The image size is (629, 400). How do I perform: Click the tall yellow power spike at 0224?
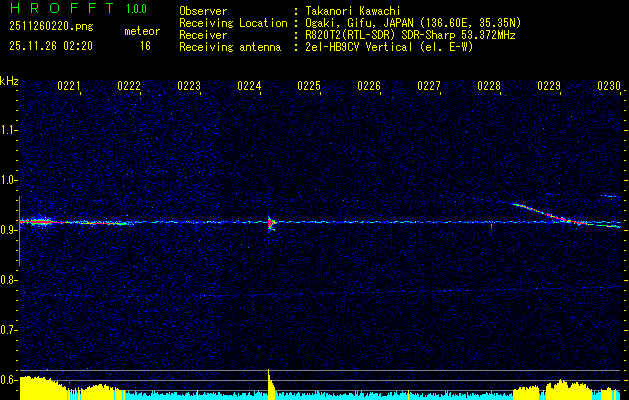tap(271, 384)
